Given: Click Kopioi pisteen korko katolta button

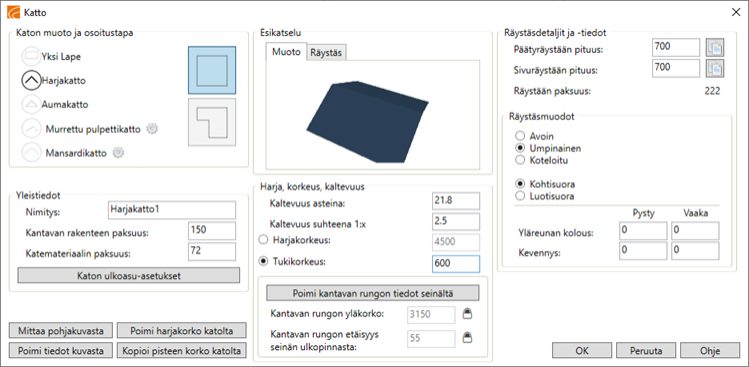Looking at the screenshot, I should click(x=182, y=350).
